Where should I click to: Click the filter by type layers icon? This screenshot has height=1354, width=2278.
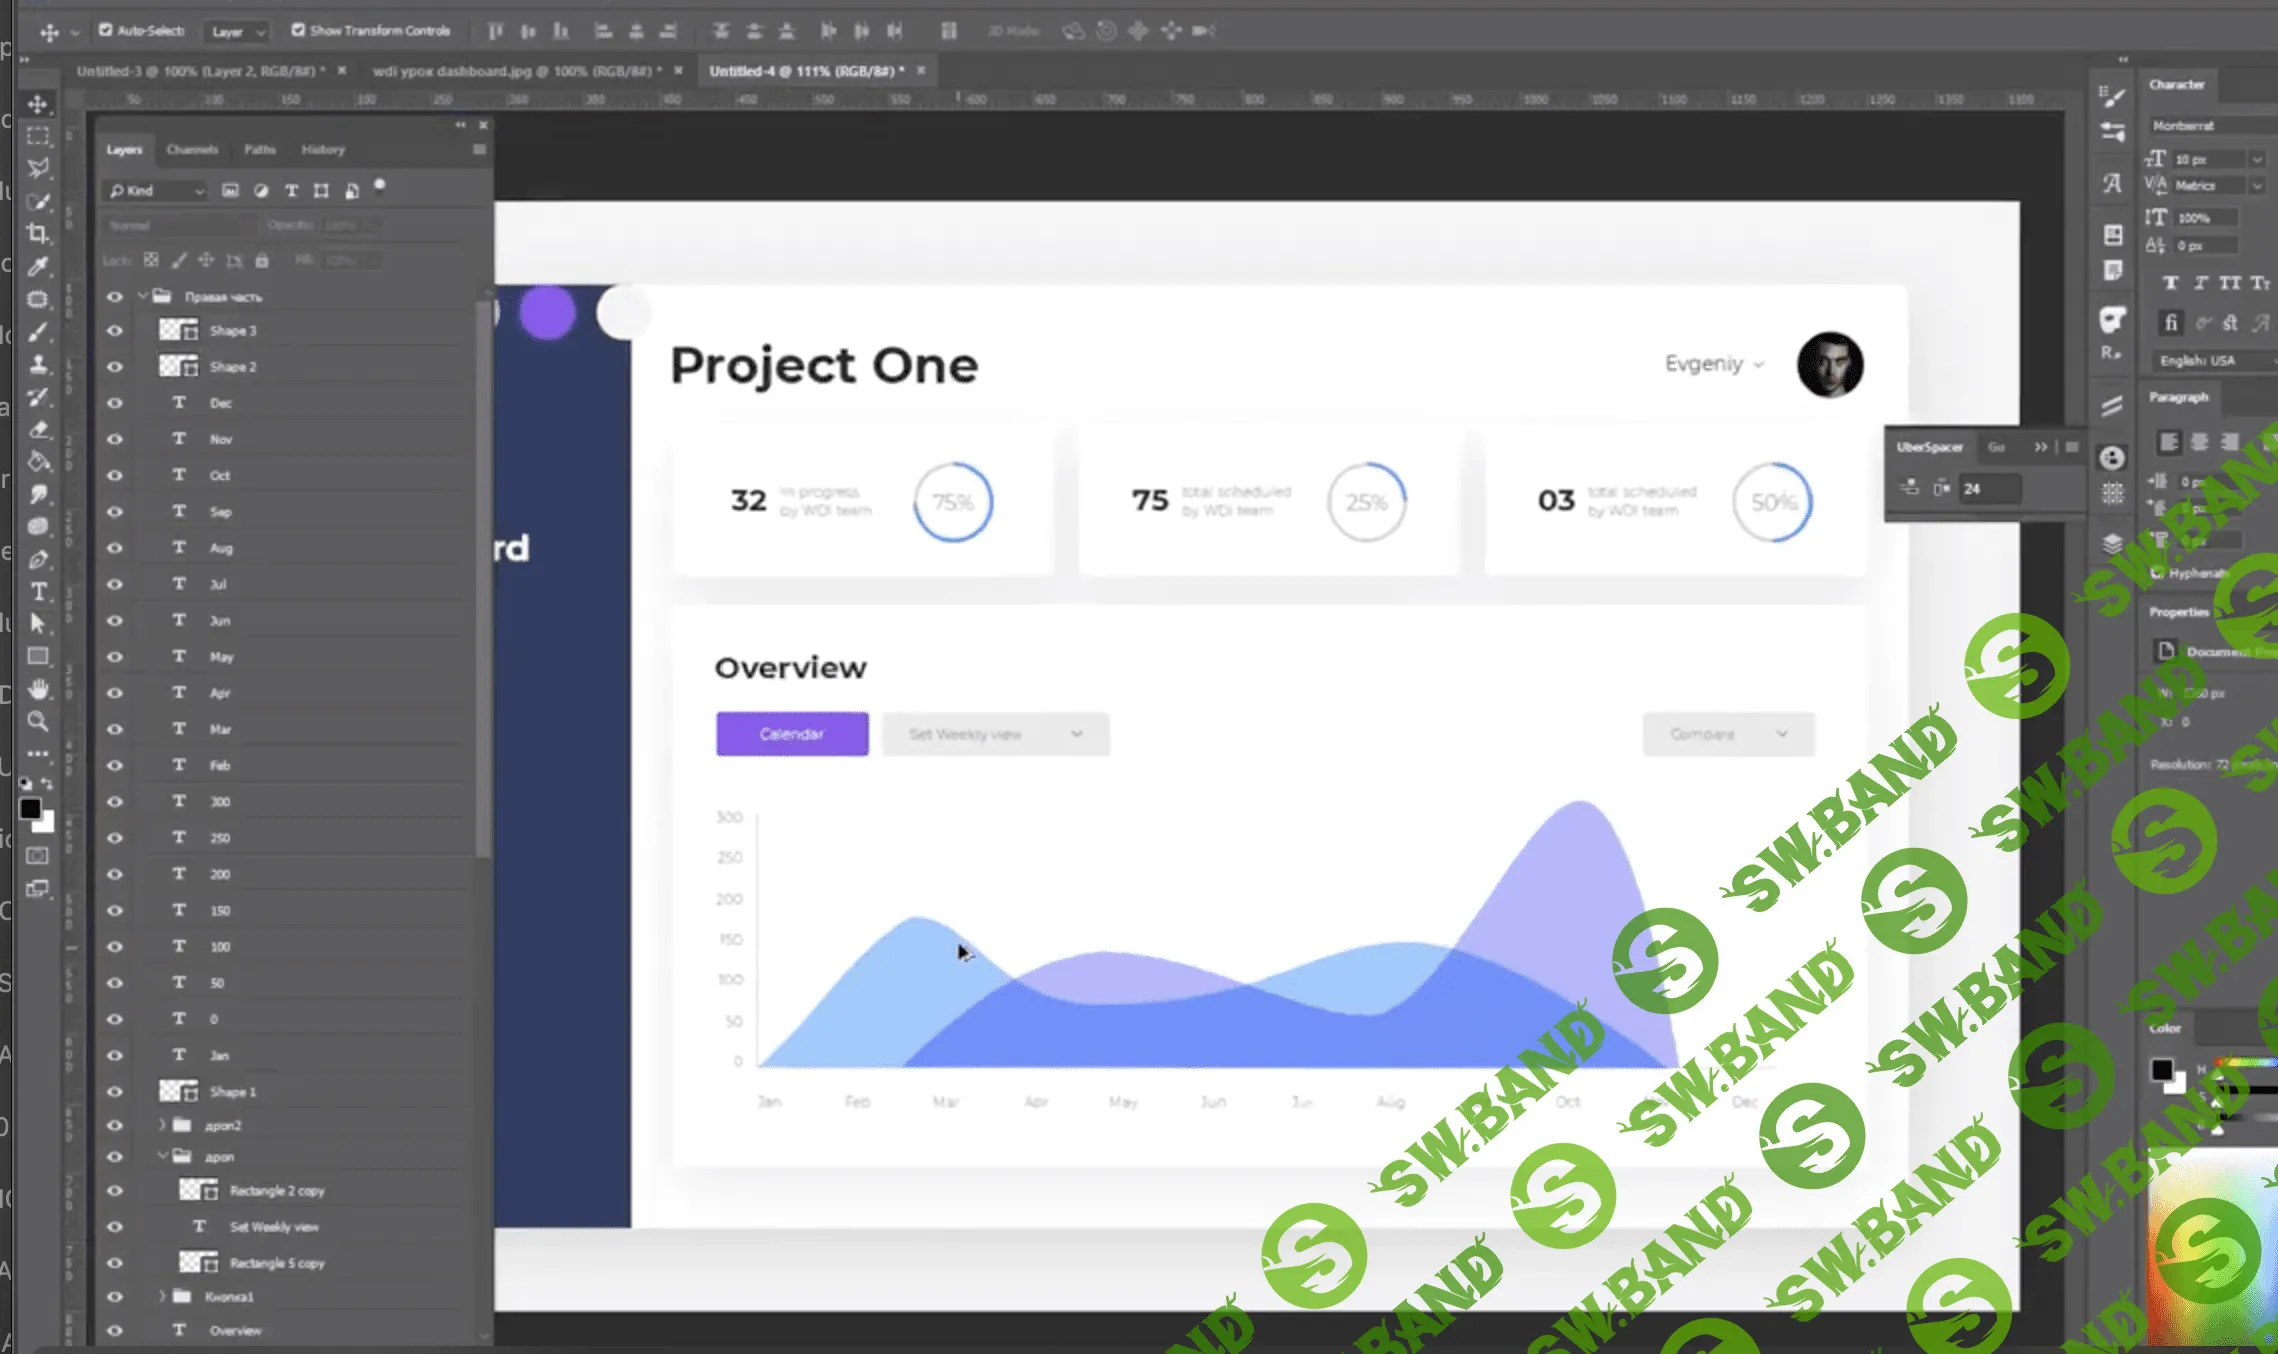tap(291, 190)
